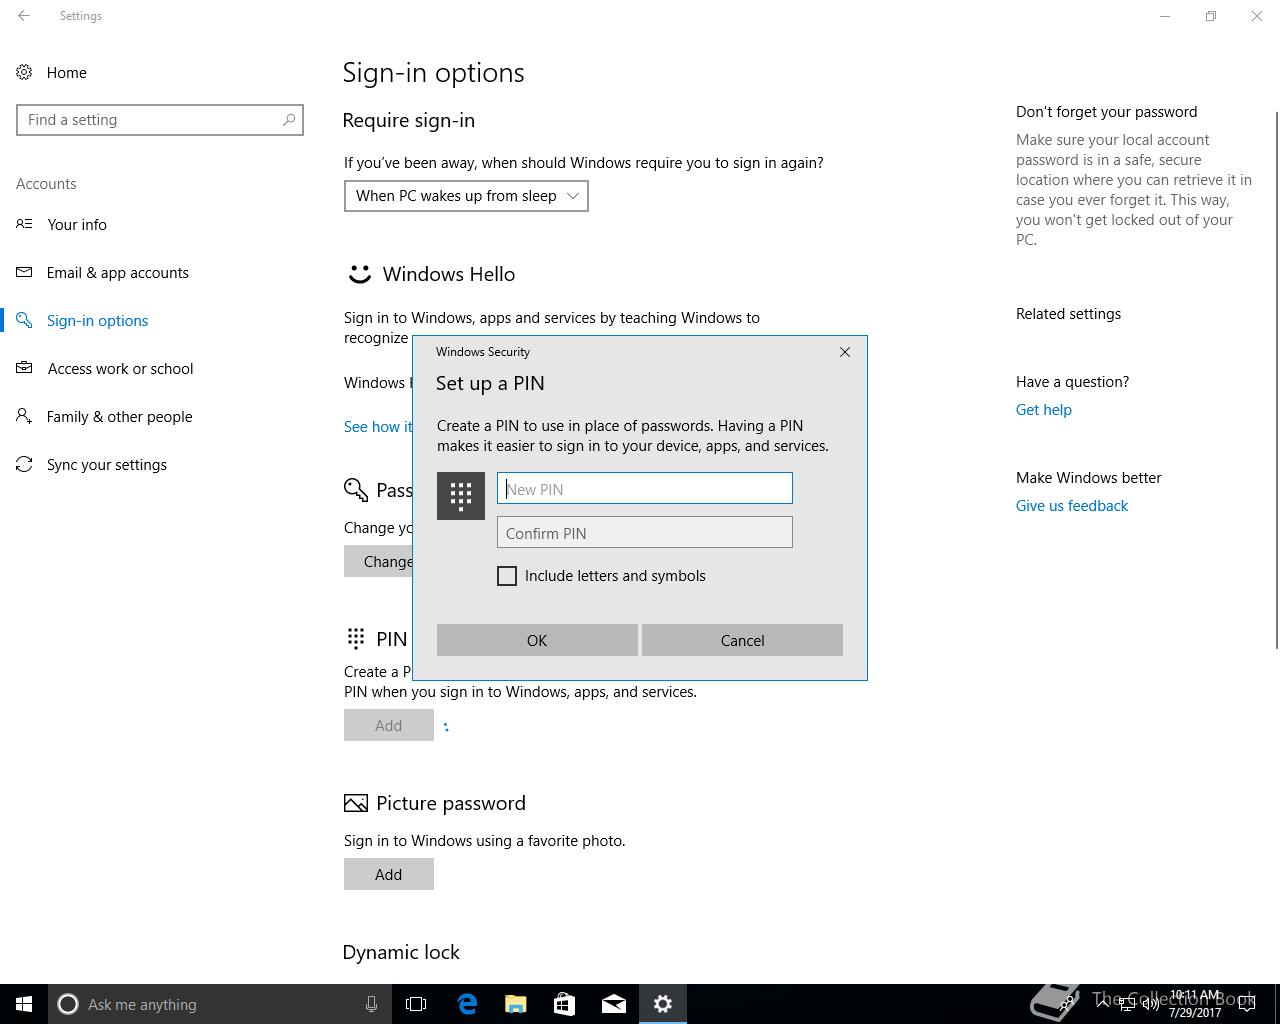The height and width of the screenshot is (1024, 1280).
Task: Open Microsoft Store from the taskbar
Action: click(564, 1004)
